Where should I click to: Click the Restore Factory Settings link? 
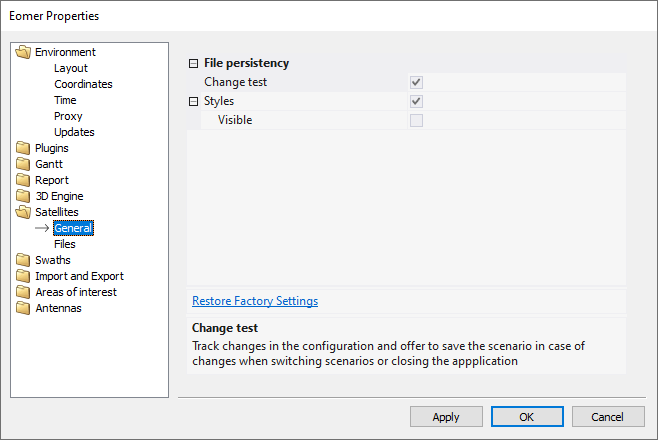[255, 301]
